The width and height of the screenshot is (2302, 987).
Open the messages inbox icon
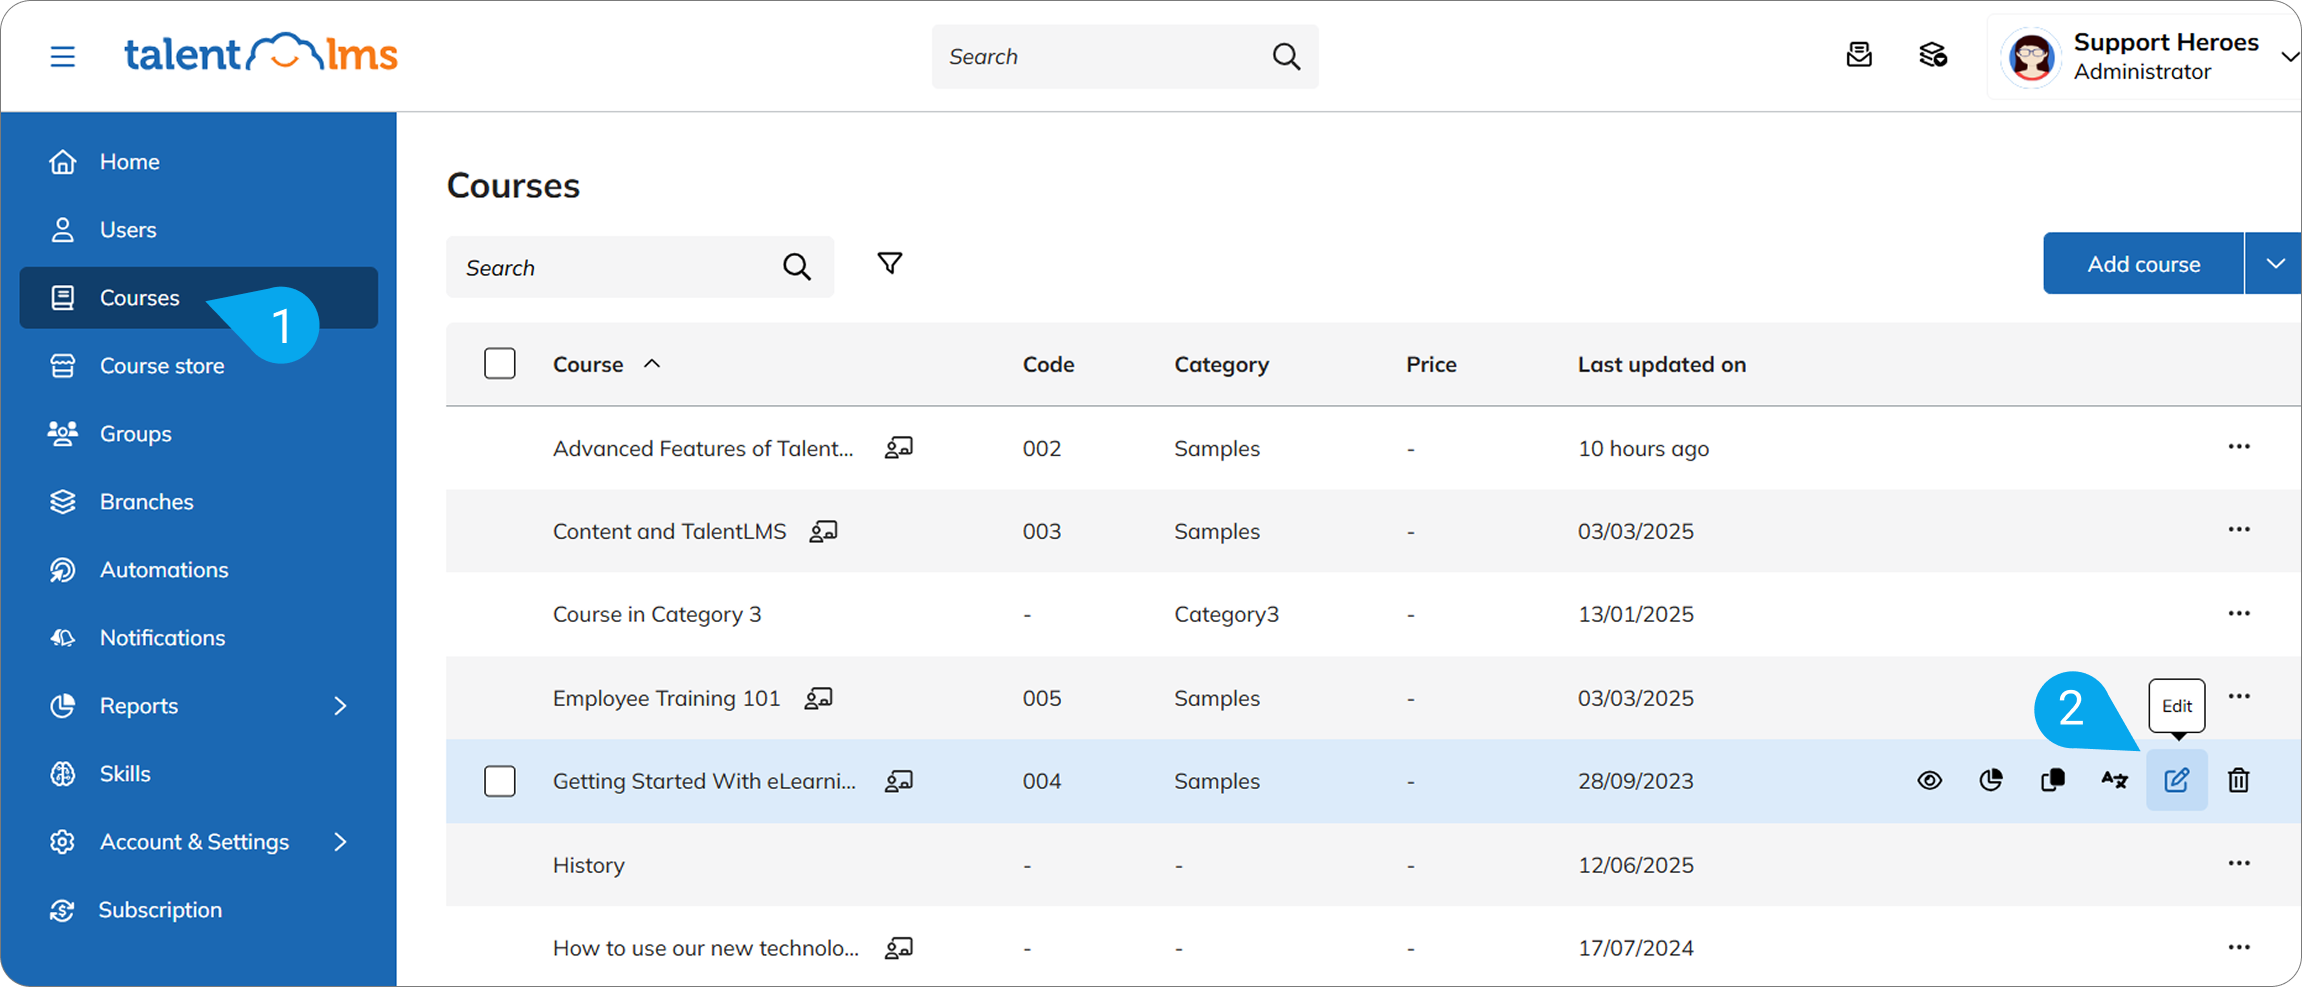pyautogui.click(x=1859, y=55)
